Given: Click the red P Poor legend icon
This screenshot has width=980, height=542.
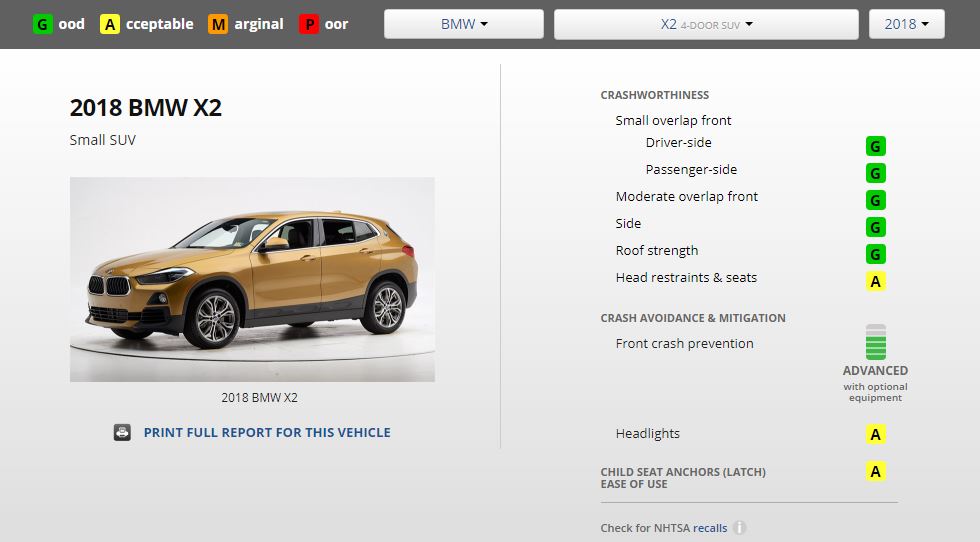Looking at the screenshot, I should (309, 24).
